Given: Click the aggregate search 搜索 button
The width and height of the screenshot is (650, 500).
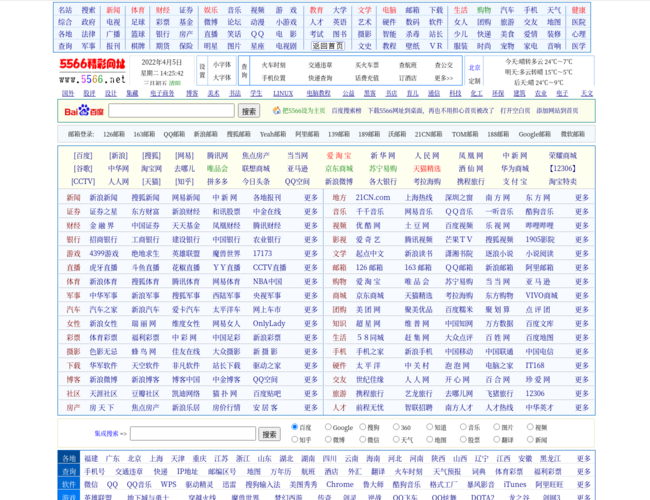Looking at the screenshot, I should (x=269, y=434).
